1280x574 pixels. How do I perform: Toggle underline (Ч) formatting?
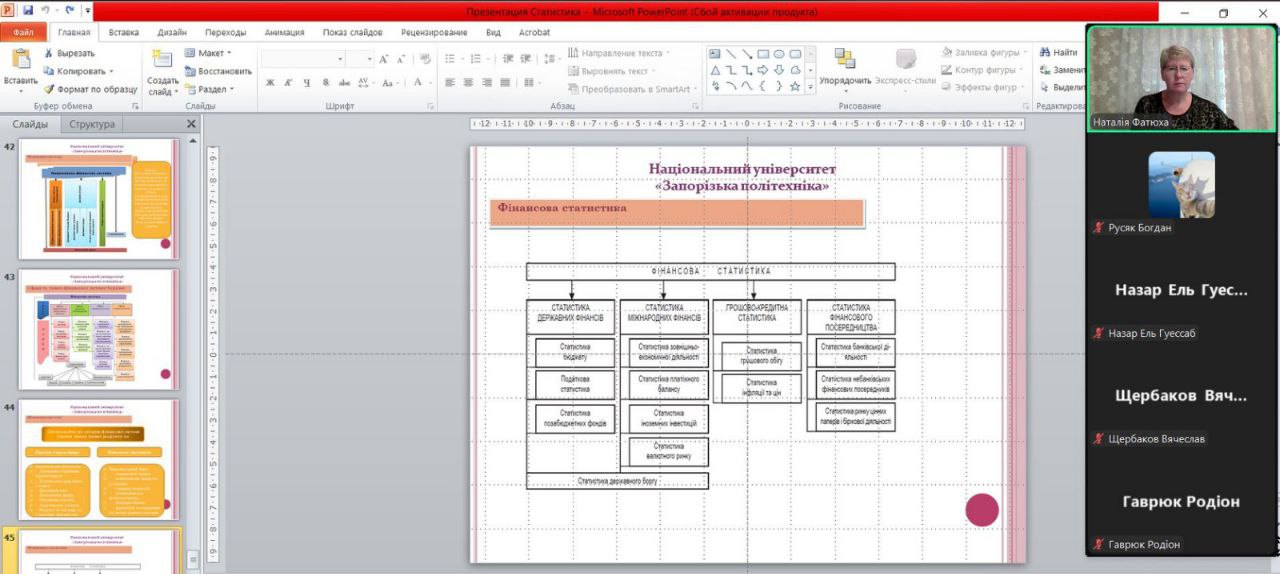[306, 83]
